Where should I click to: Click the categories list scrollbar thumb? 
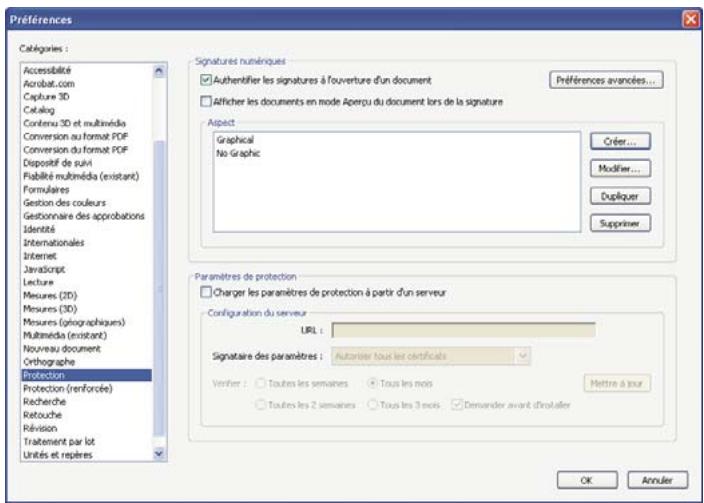(x=159, y=288)
